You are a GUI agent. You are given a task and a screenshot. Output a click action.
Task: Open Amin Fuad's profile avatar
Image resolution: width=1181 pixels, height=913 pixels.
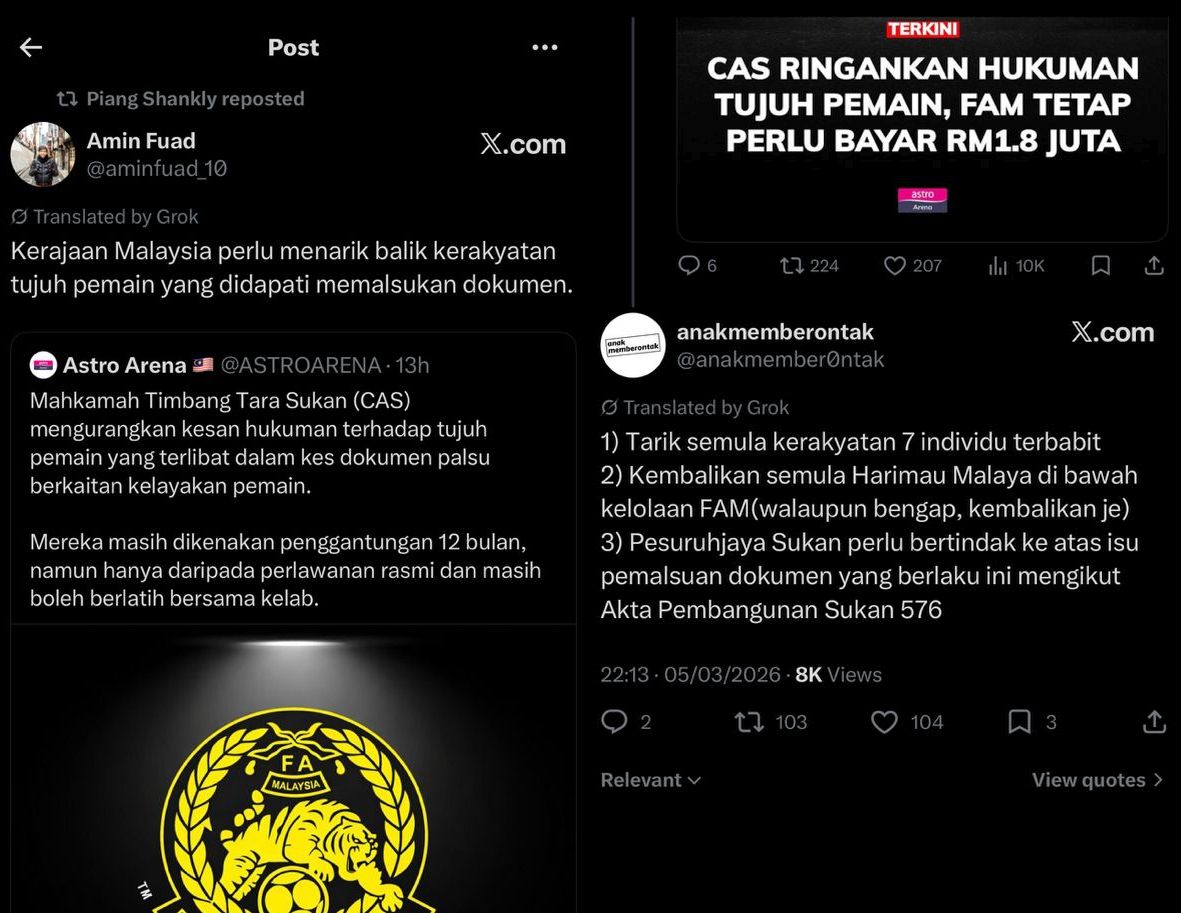tap(43, 154)
